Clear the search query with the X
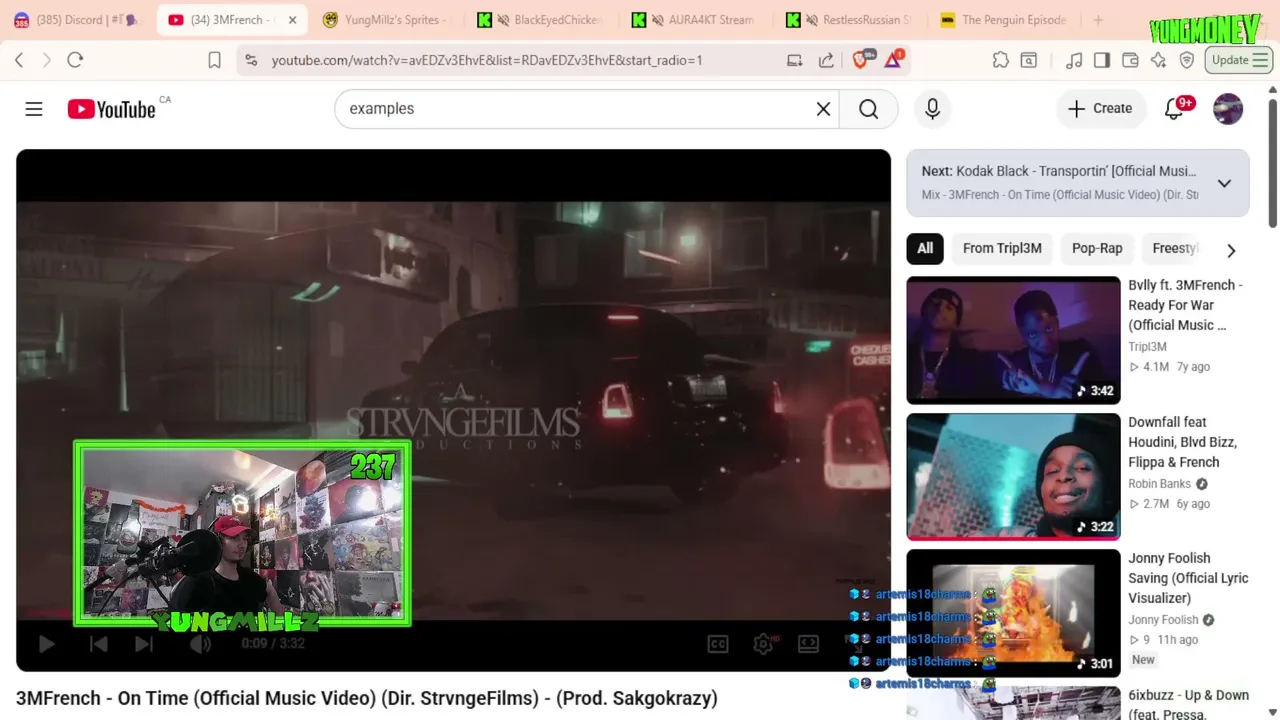Image resolution: width=1280 pixels, height=720 pixels. point(823,109)
